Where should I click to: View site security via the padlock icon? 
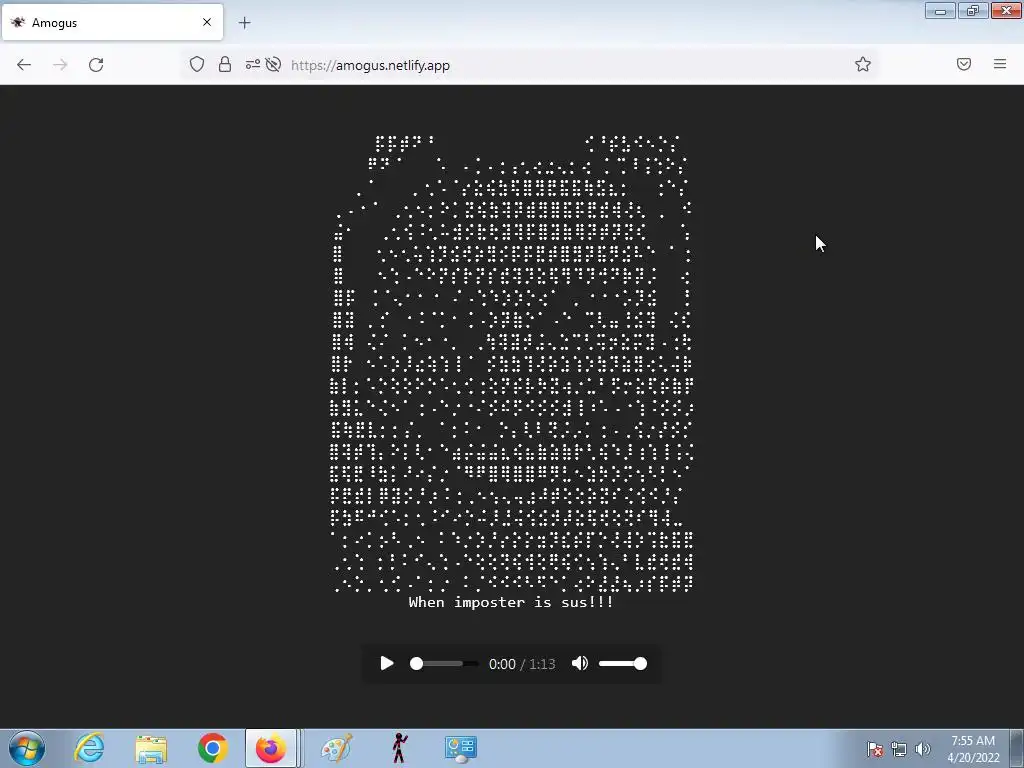pos(225,64)
